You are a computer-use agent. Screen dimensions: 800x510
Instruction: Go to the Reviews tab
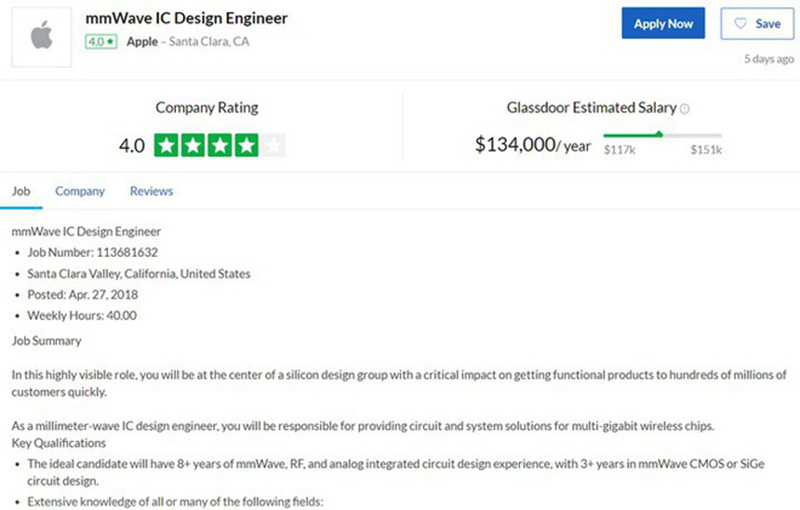151,191
